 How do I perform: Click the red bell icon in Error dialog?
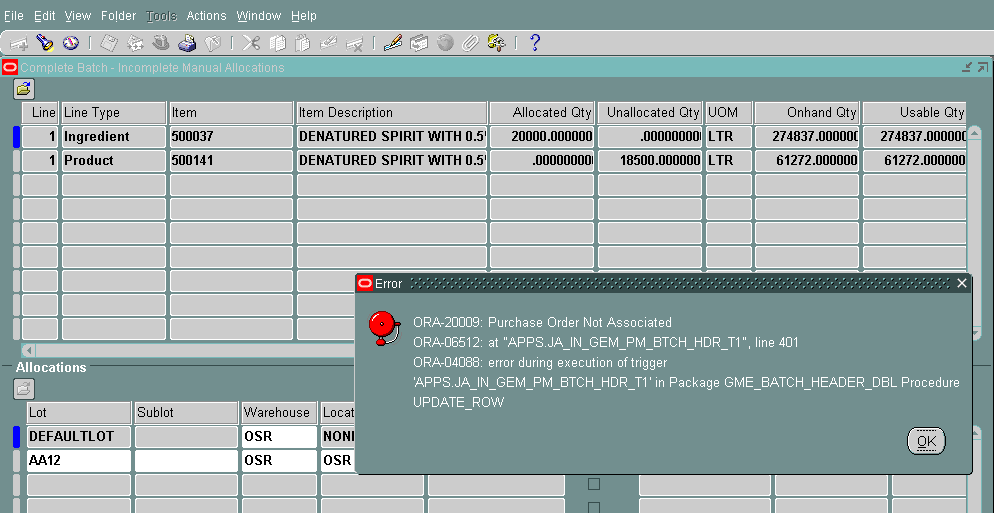[384, 328]
